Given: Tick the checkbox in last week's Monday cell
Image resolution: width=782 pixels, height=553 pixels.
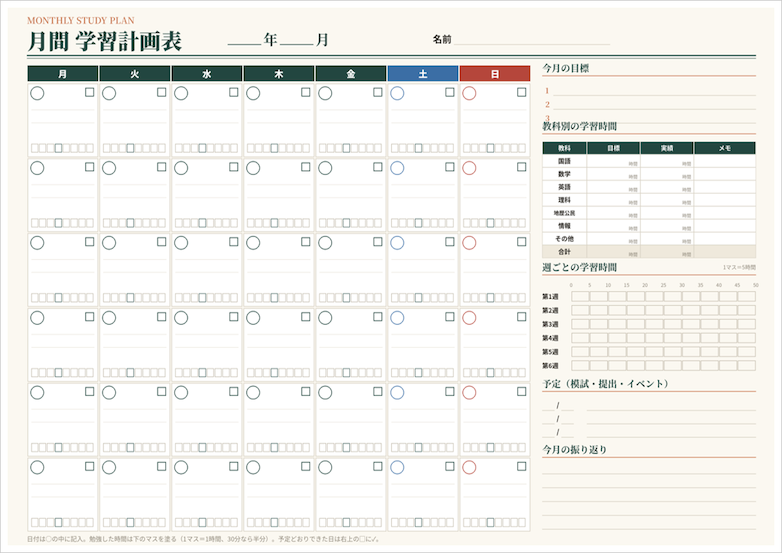Looking at the screenshot, I should click(90, 466).
